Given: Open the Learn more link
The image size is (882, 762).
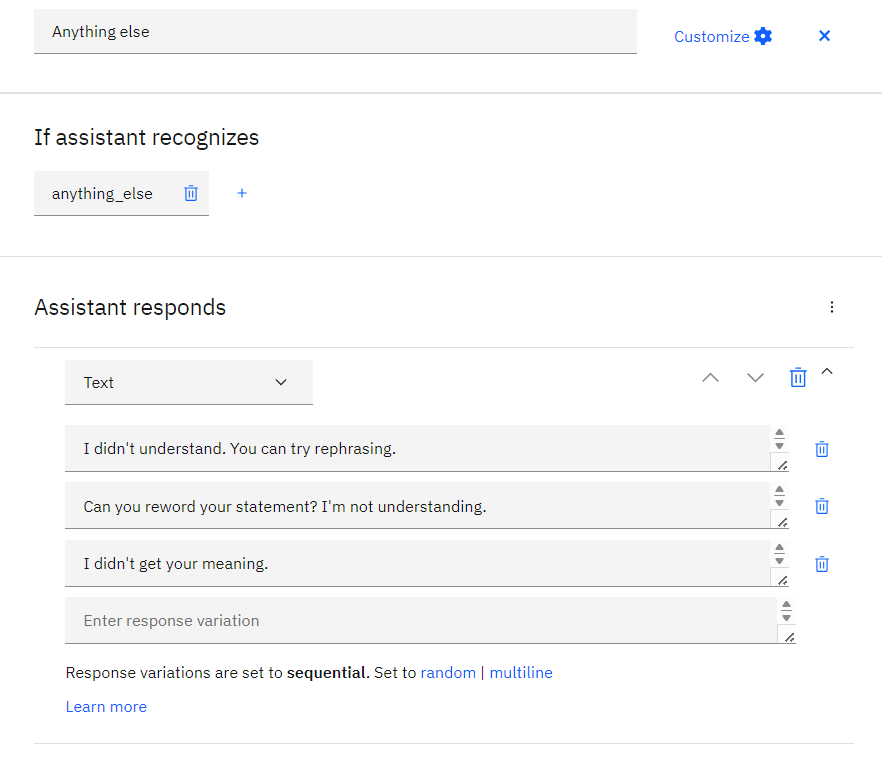Looking at the screenshot, I should pyautogui.click(x=106, y=707).
